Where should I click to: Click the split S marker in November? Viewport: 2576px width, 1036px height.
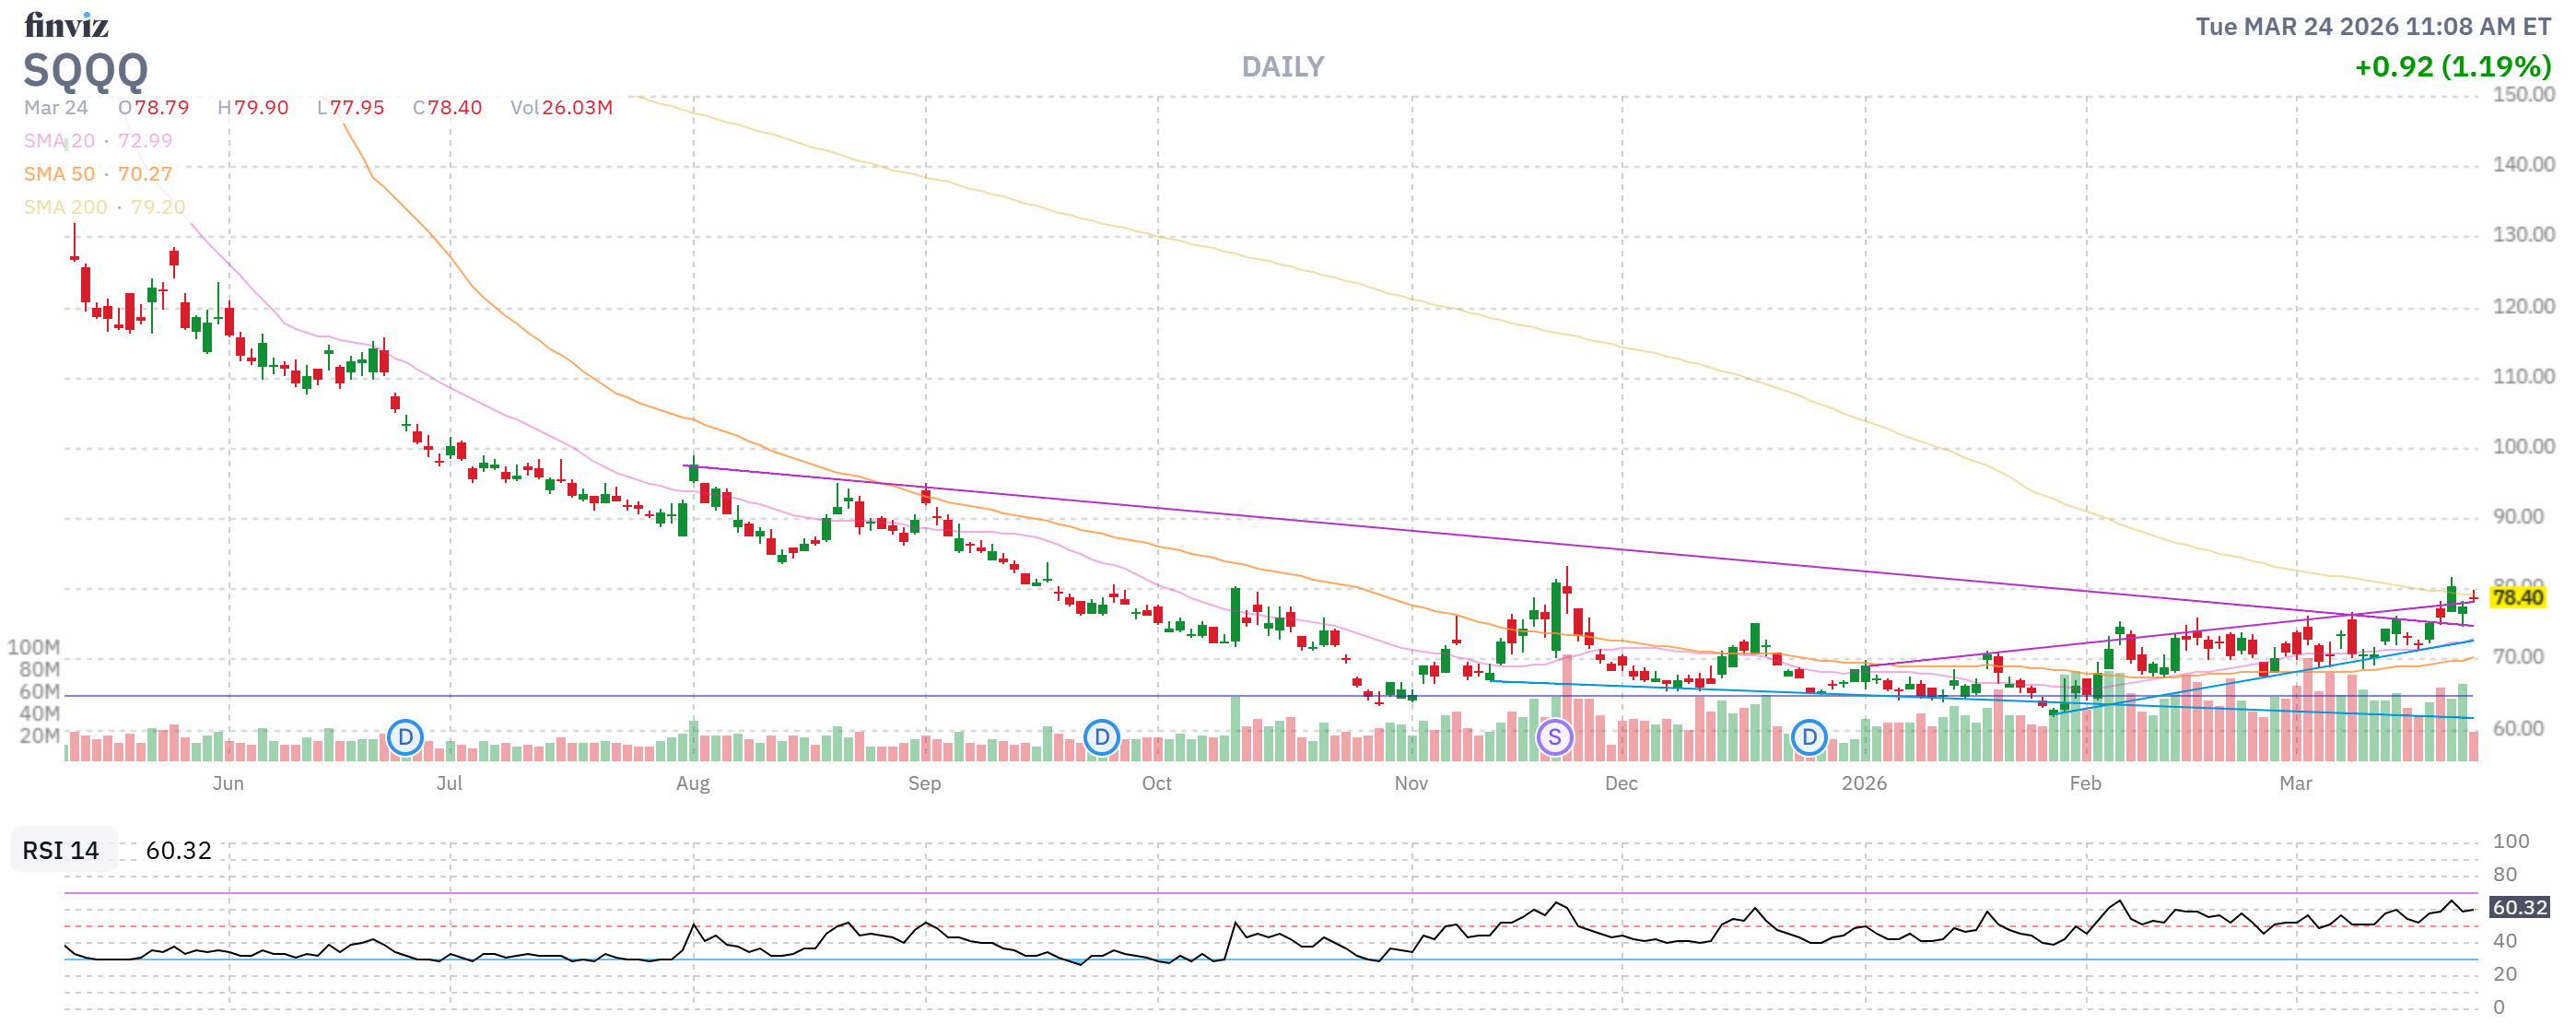pyautogui.click(x=1554, y=738)
